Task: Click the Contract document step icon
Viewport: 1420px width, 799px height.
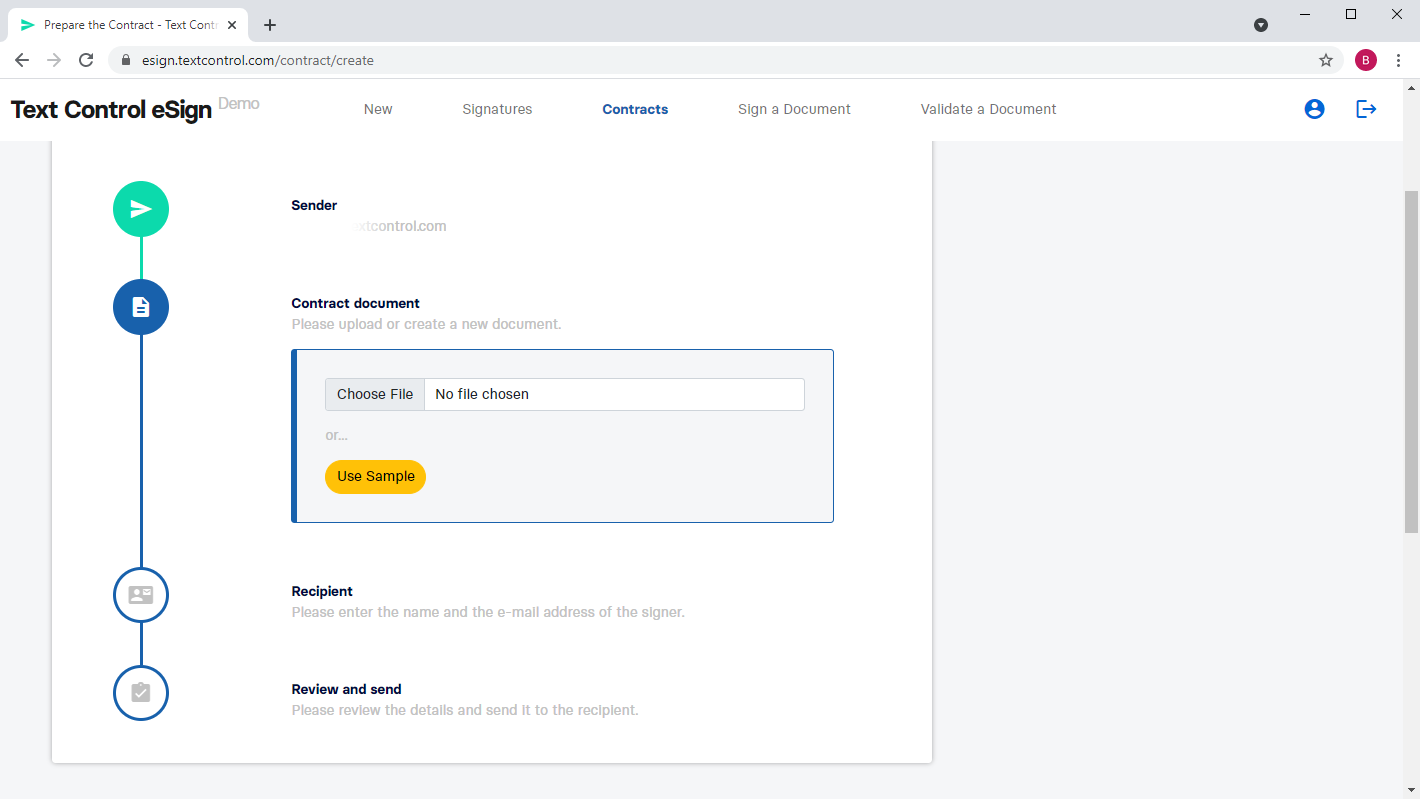Action: pyautogui.click(x=140, y=307)
